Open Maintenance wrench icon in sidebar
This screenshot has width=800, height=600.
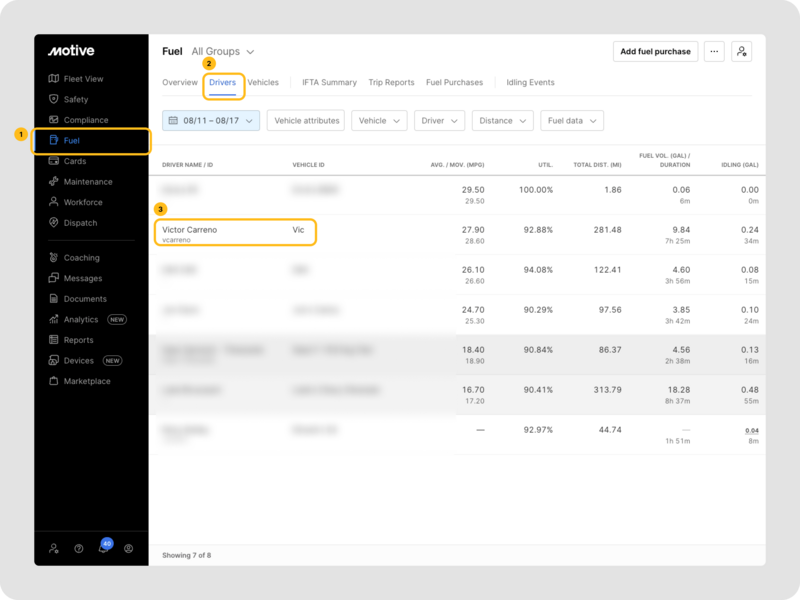coord(54,182)
